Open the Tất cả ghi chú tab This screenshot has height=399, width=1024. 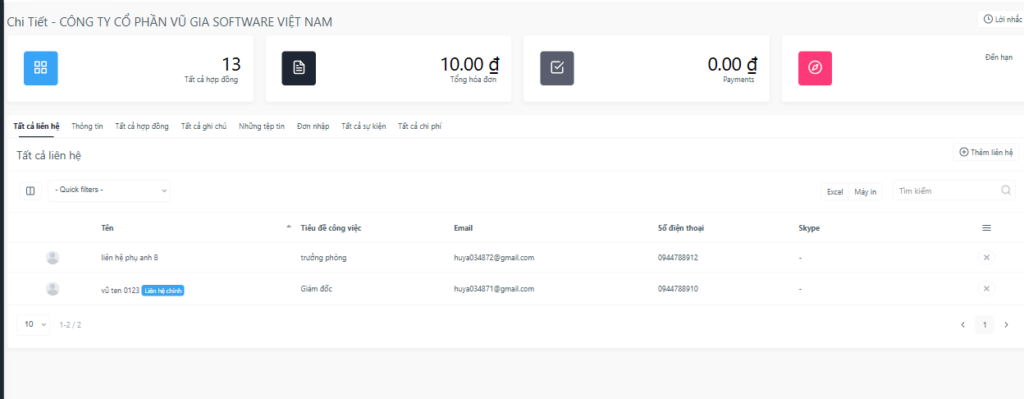click(204, 127)
